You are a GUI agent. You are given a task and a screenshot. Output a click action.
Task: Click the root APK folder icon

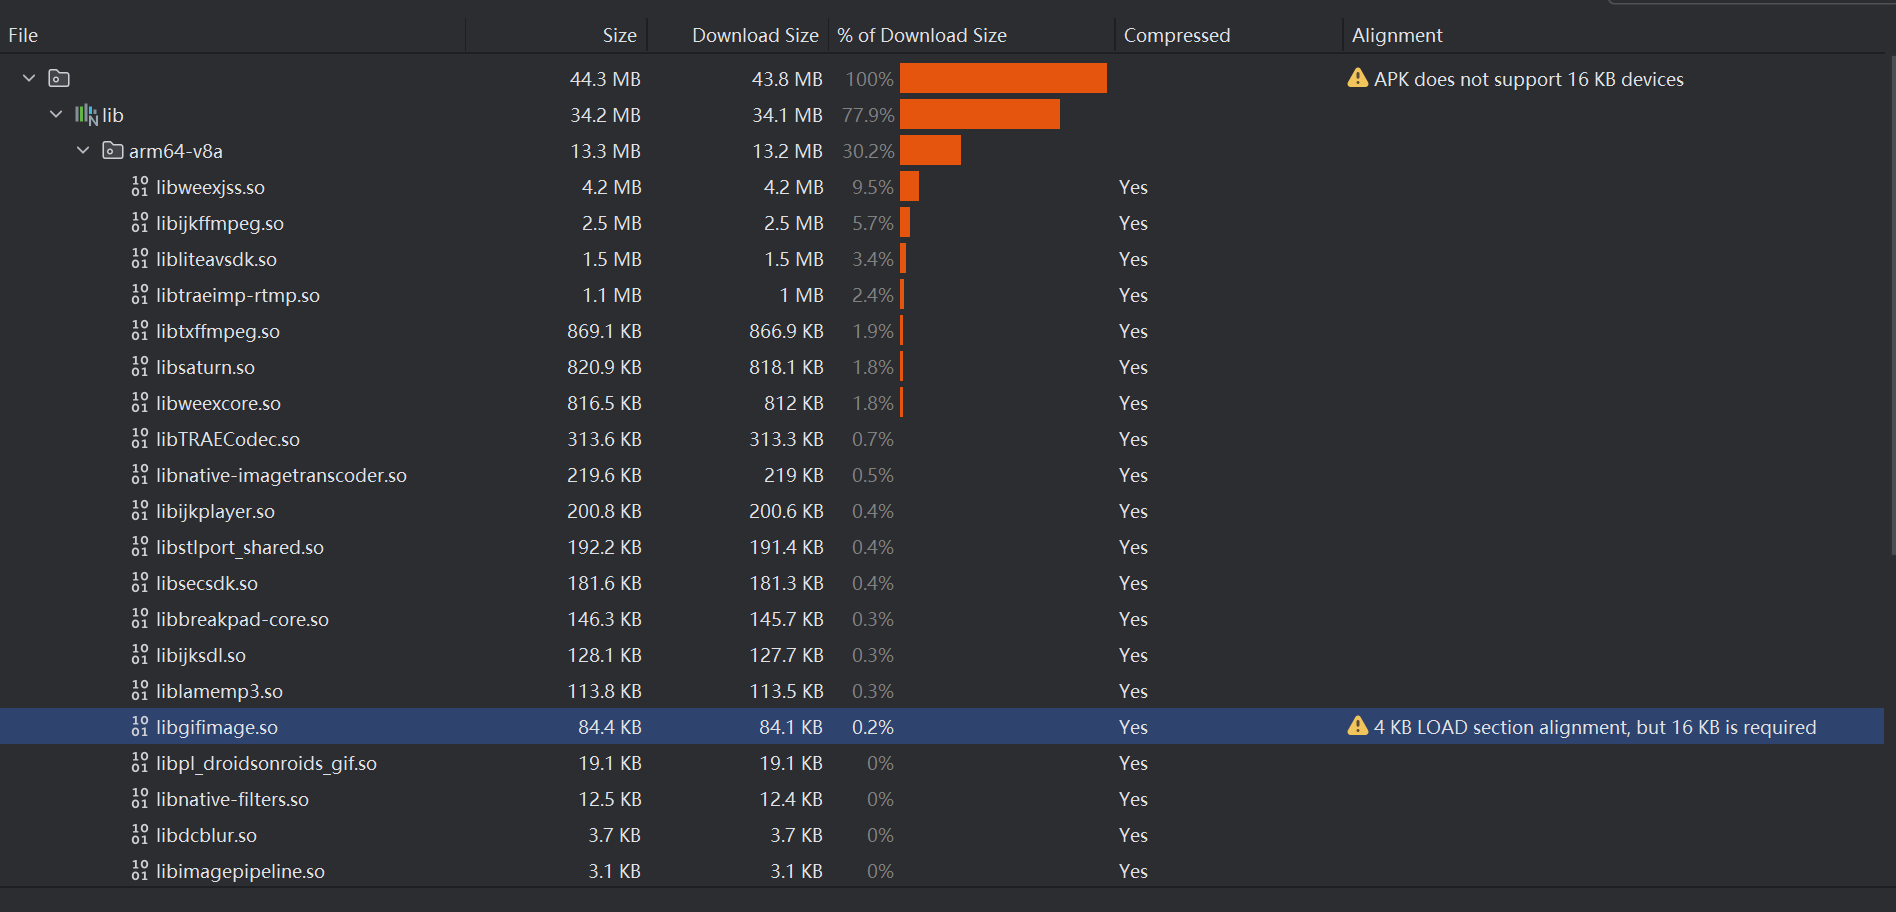coord(60,78)
